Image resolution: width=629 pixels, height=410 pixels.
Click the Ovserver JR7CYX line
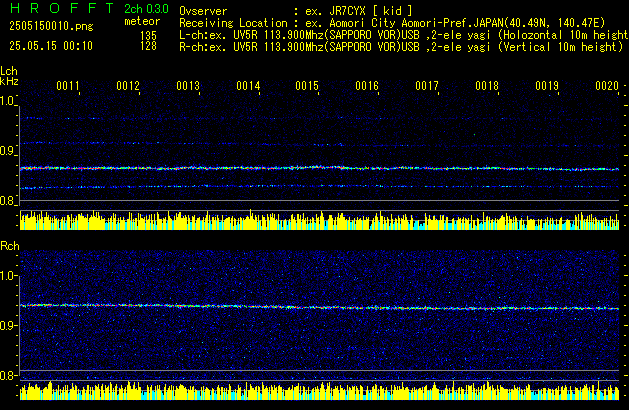tap(296, 11)
